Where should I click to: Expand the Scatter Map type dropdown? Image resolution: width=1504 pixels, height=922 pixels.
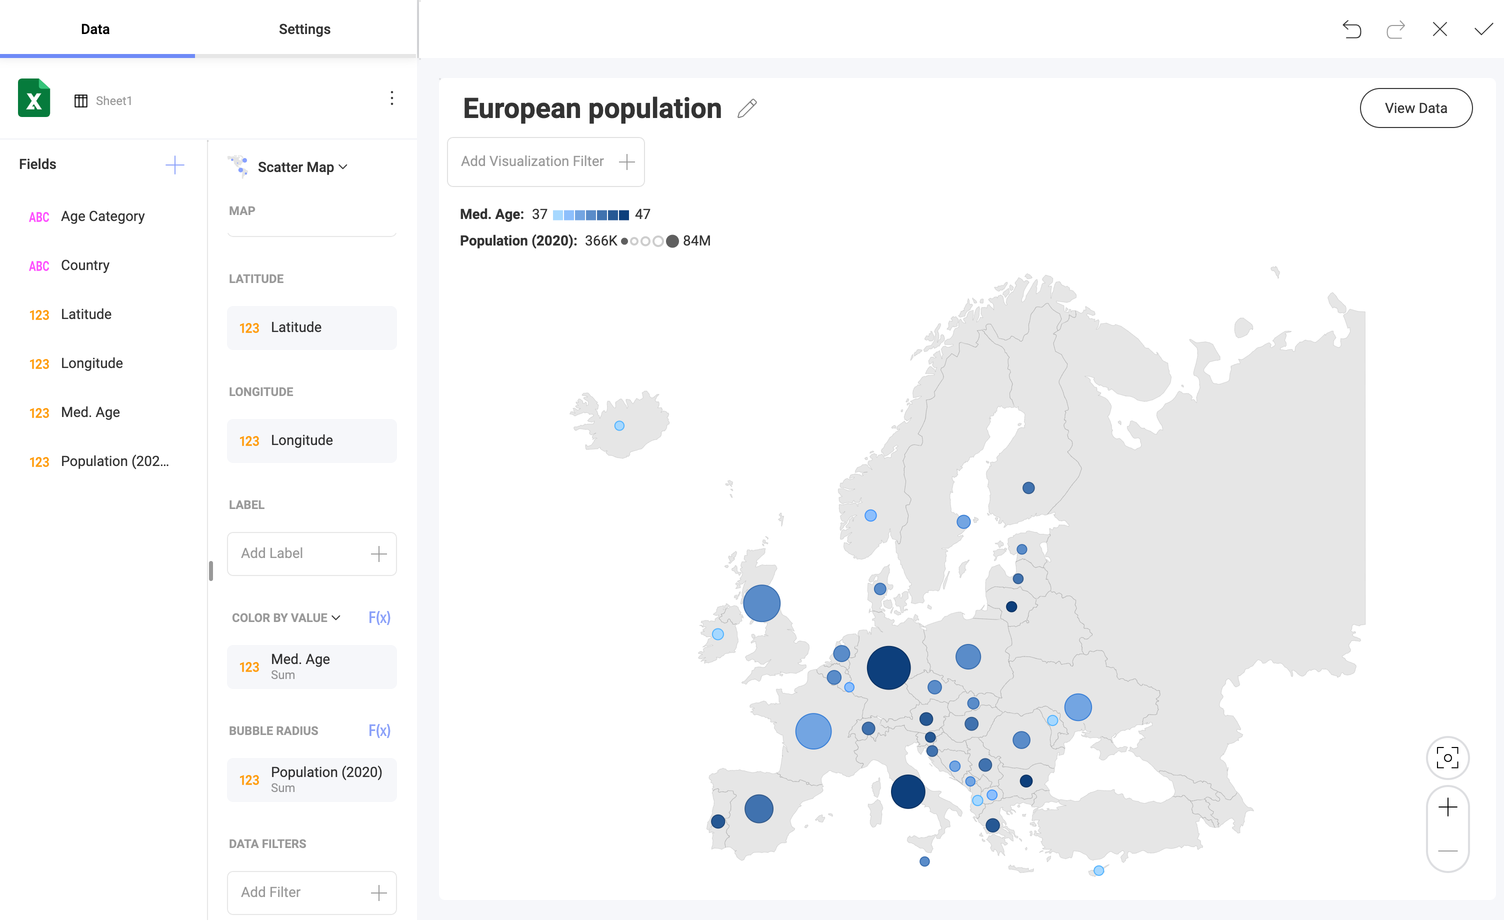pos(343,167)
